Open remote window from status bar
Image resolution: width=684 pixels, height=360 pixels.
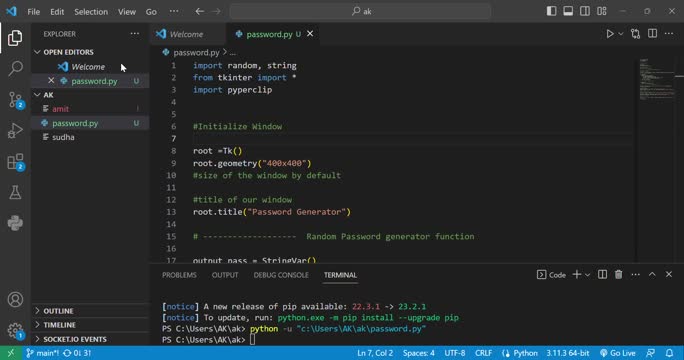pos(10,353)
